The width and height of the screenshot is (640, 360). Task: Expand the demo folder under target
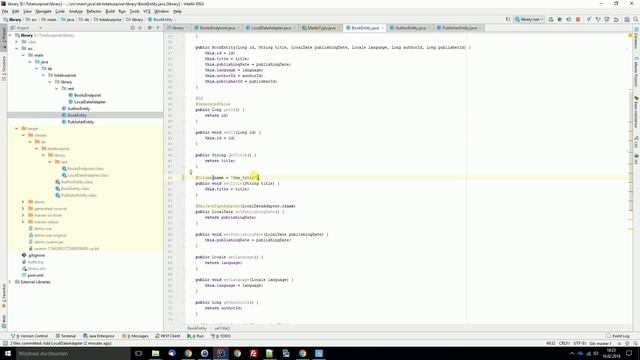tap(23, 202)
